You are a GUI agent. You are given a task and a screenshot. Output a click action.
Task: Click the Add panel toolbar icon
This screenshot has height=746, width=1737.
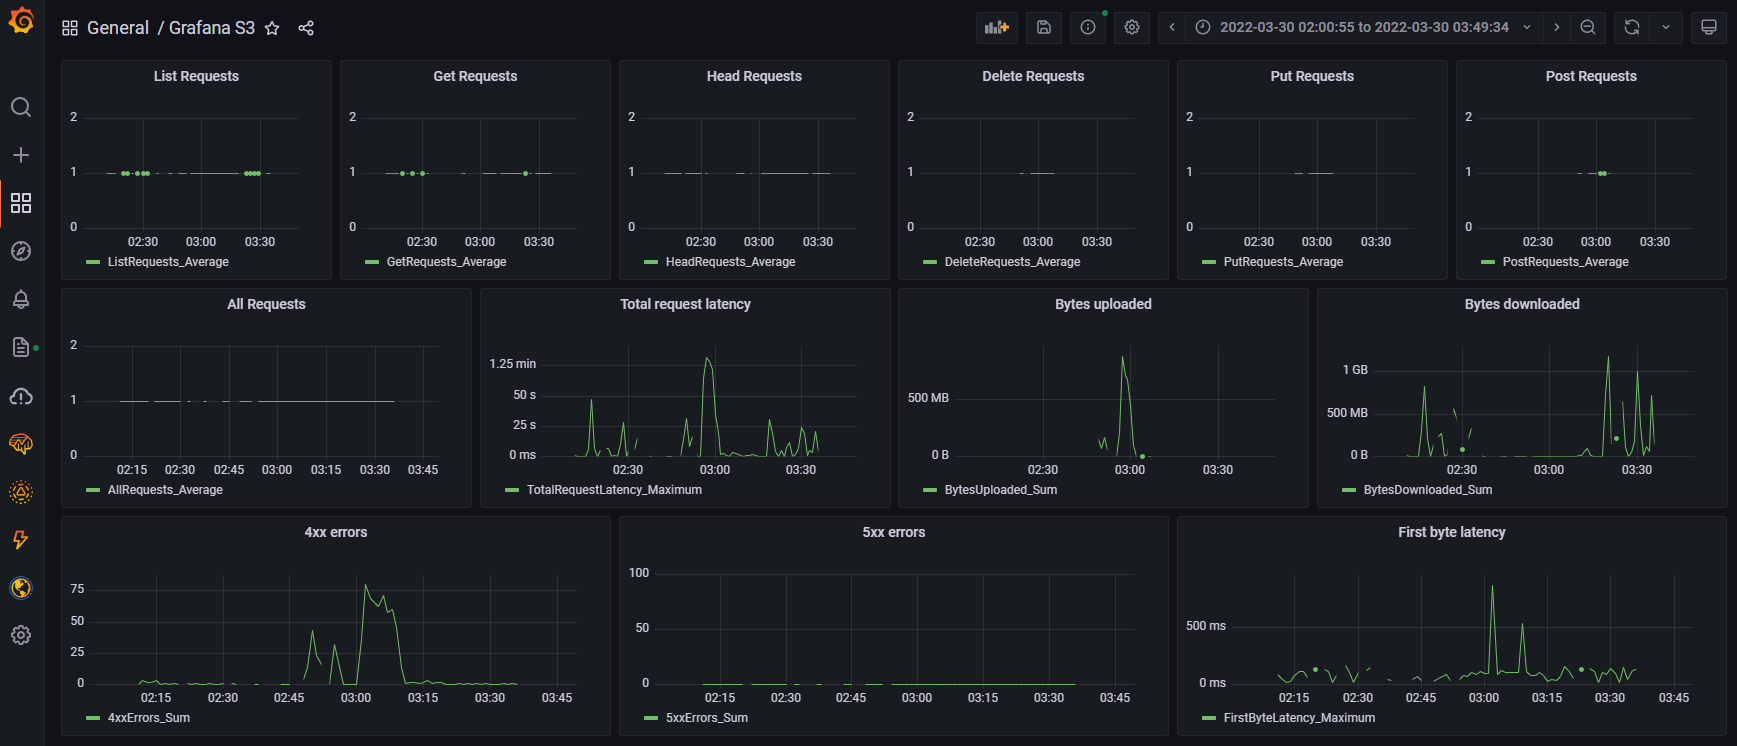click(997, 28)
